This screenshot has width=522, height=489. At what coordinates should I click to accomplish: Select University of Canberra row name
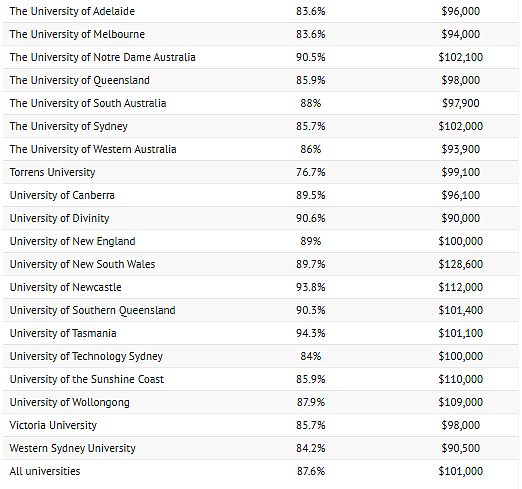tap(62, 195)
